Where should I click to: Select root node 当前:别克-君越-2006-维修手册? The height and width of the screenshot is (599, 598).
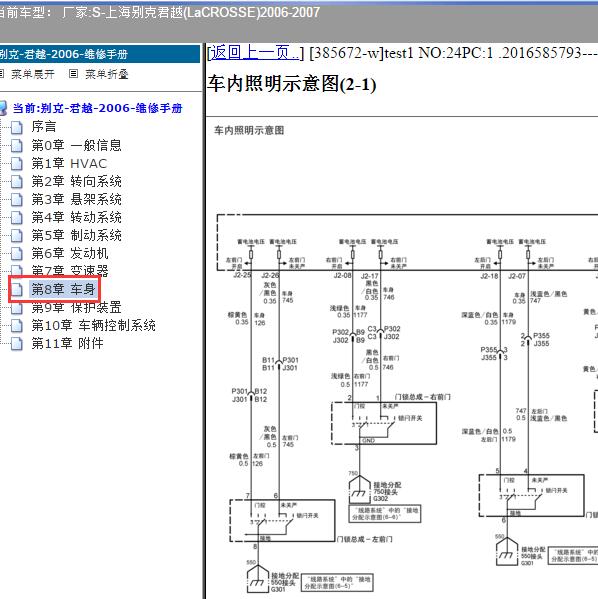[97, 108]
